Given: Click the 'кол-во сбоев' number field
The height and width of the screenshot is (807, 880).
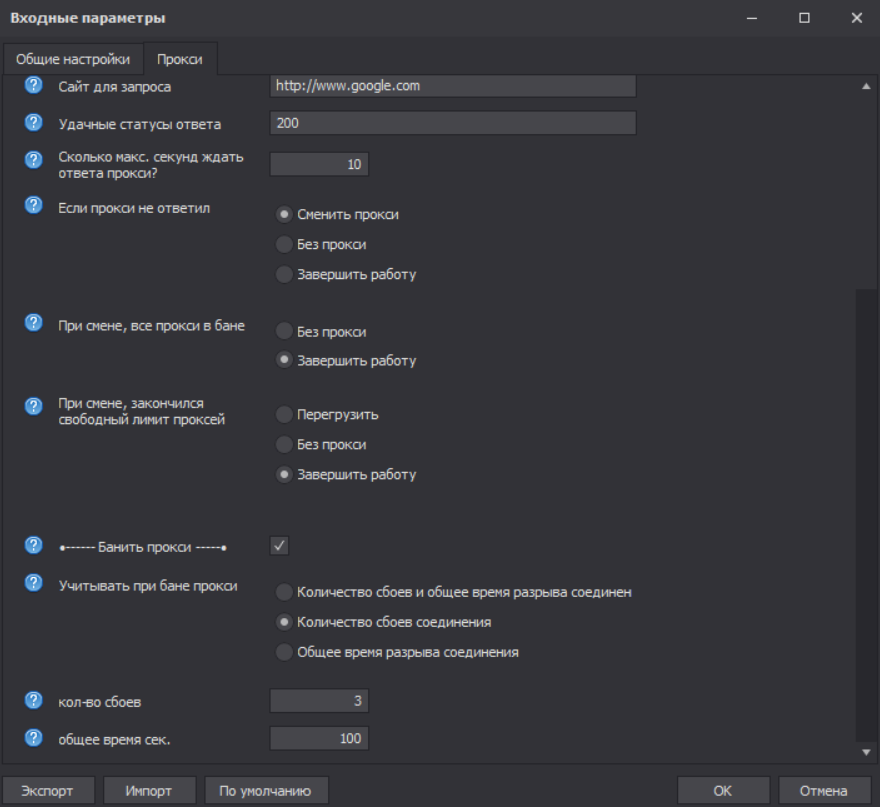Looking at the screenshot, I should [x=319, y=701].
